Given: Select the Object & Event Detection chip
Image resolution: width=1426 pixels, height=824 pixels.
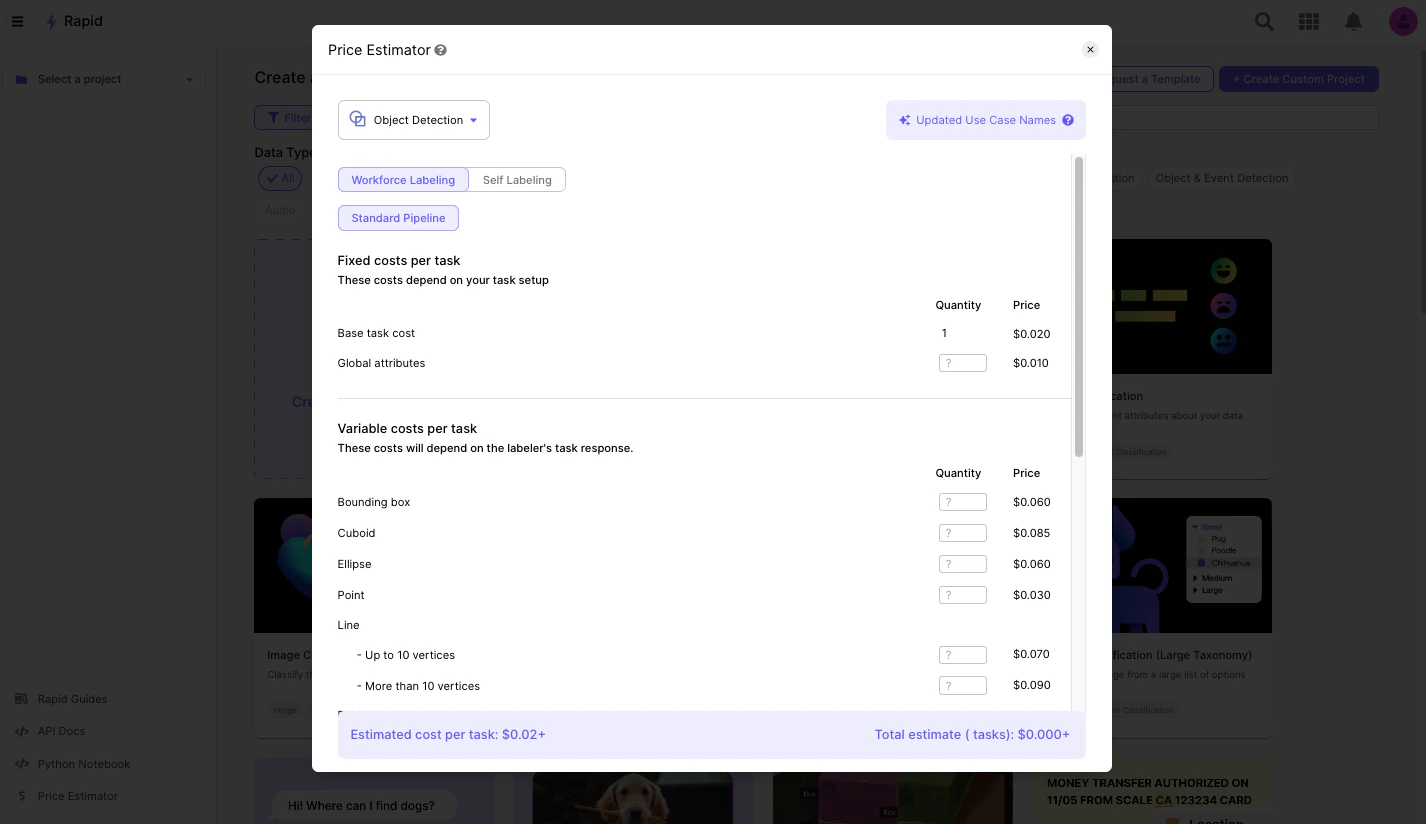Looking at the screenshot, I should coord(1221,178).
